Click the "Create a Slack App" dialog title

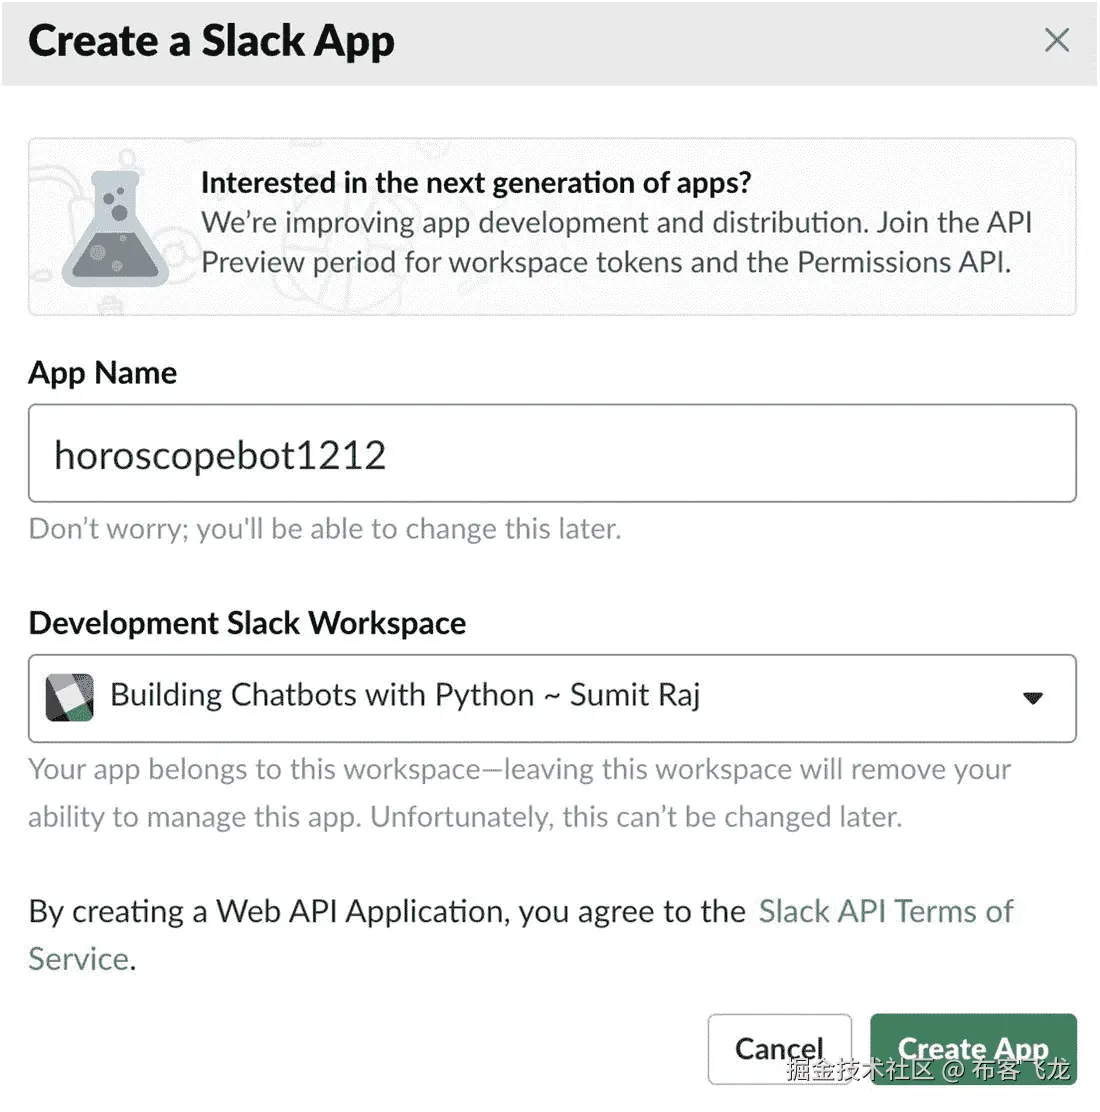211,42
